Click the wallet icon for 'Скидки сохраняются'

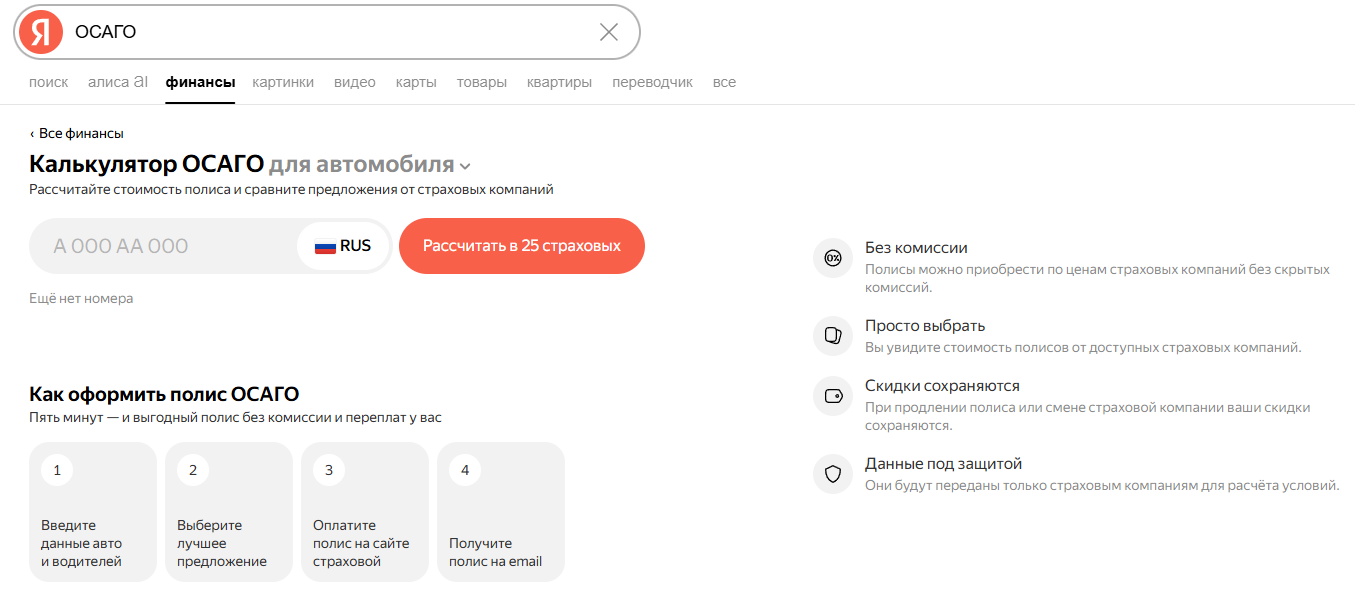(x=833, y=396)
